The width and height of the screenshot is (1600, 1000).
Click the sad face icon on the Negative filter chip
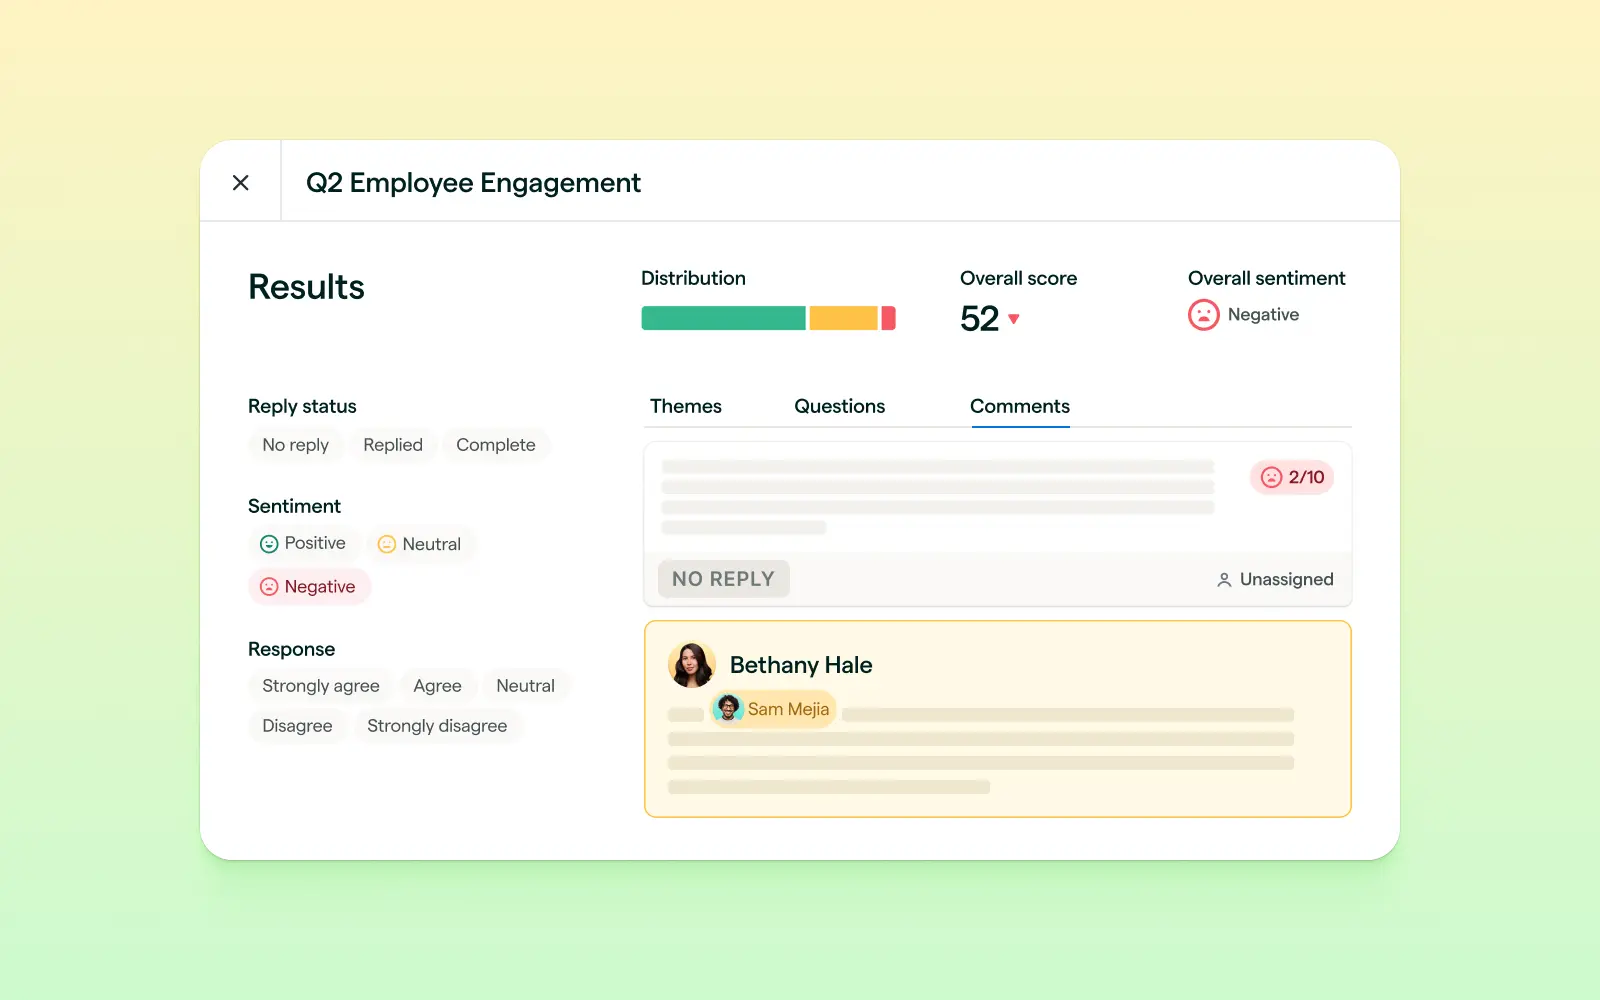268,586
